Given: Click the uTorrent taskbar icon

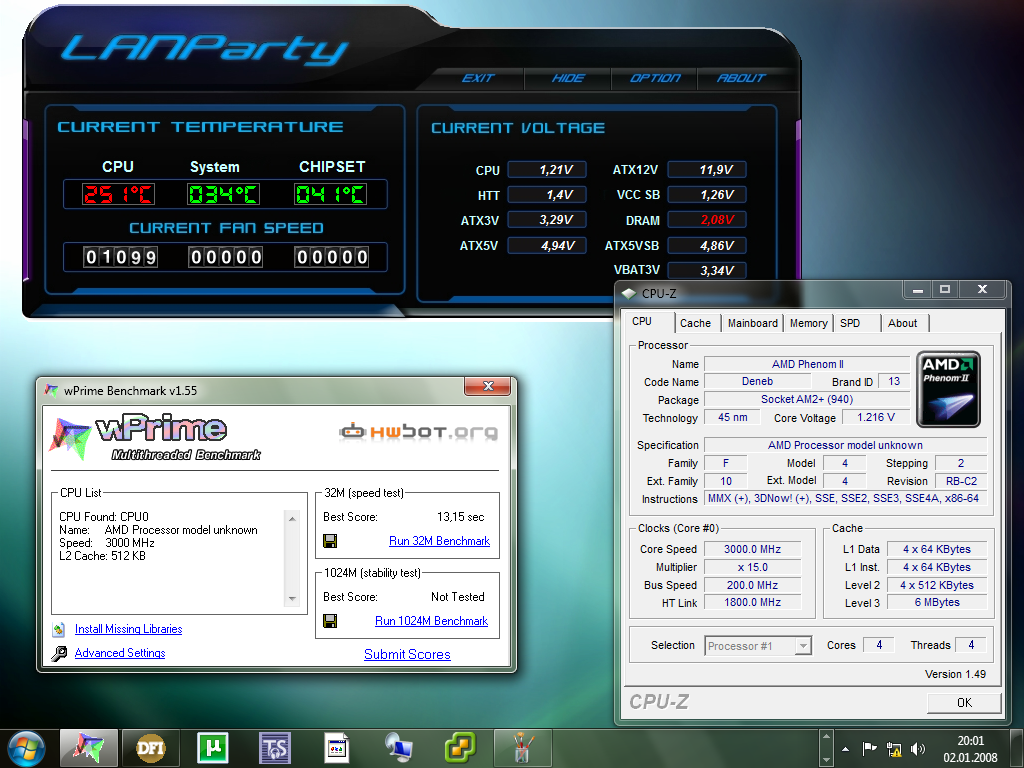Looking at the screenshot, I should click(212, 748).
